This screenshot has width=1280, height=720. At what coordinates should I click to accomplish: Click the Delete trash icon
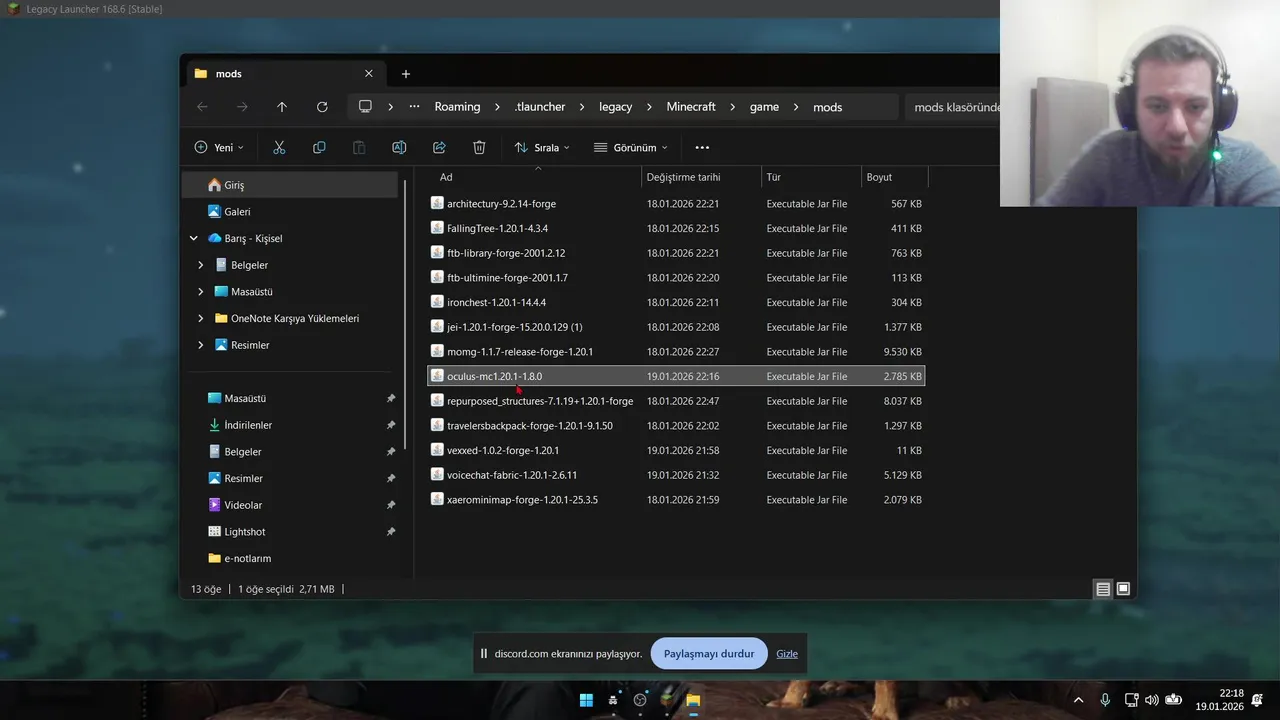point(479,147)
